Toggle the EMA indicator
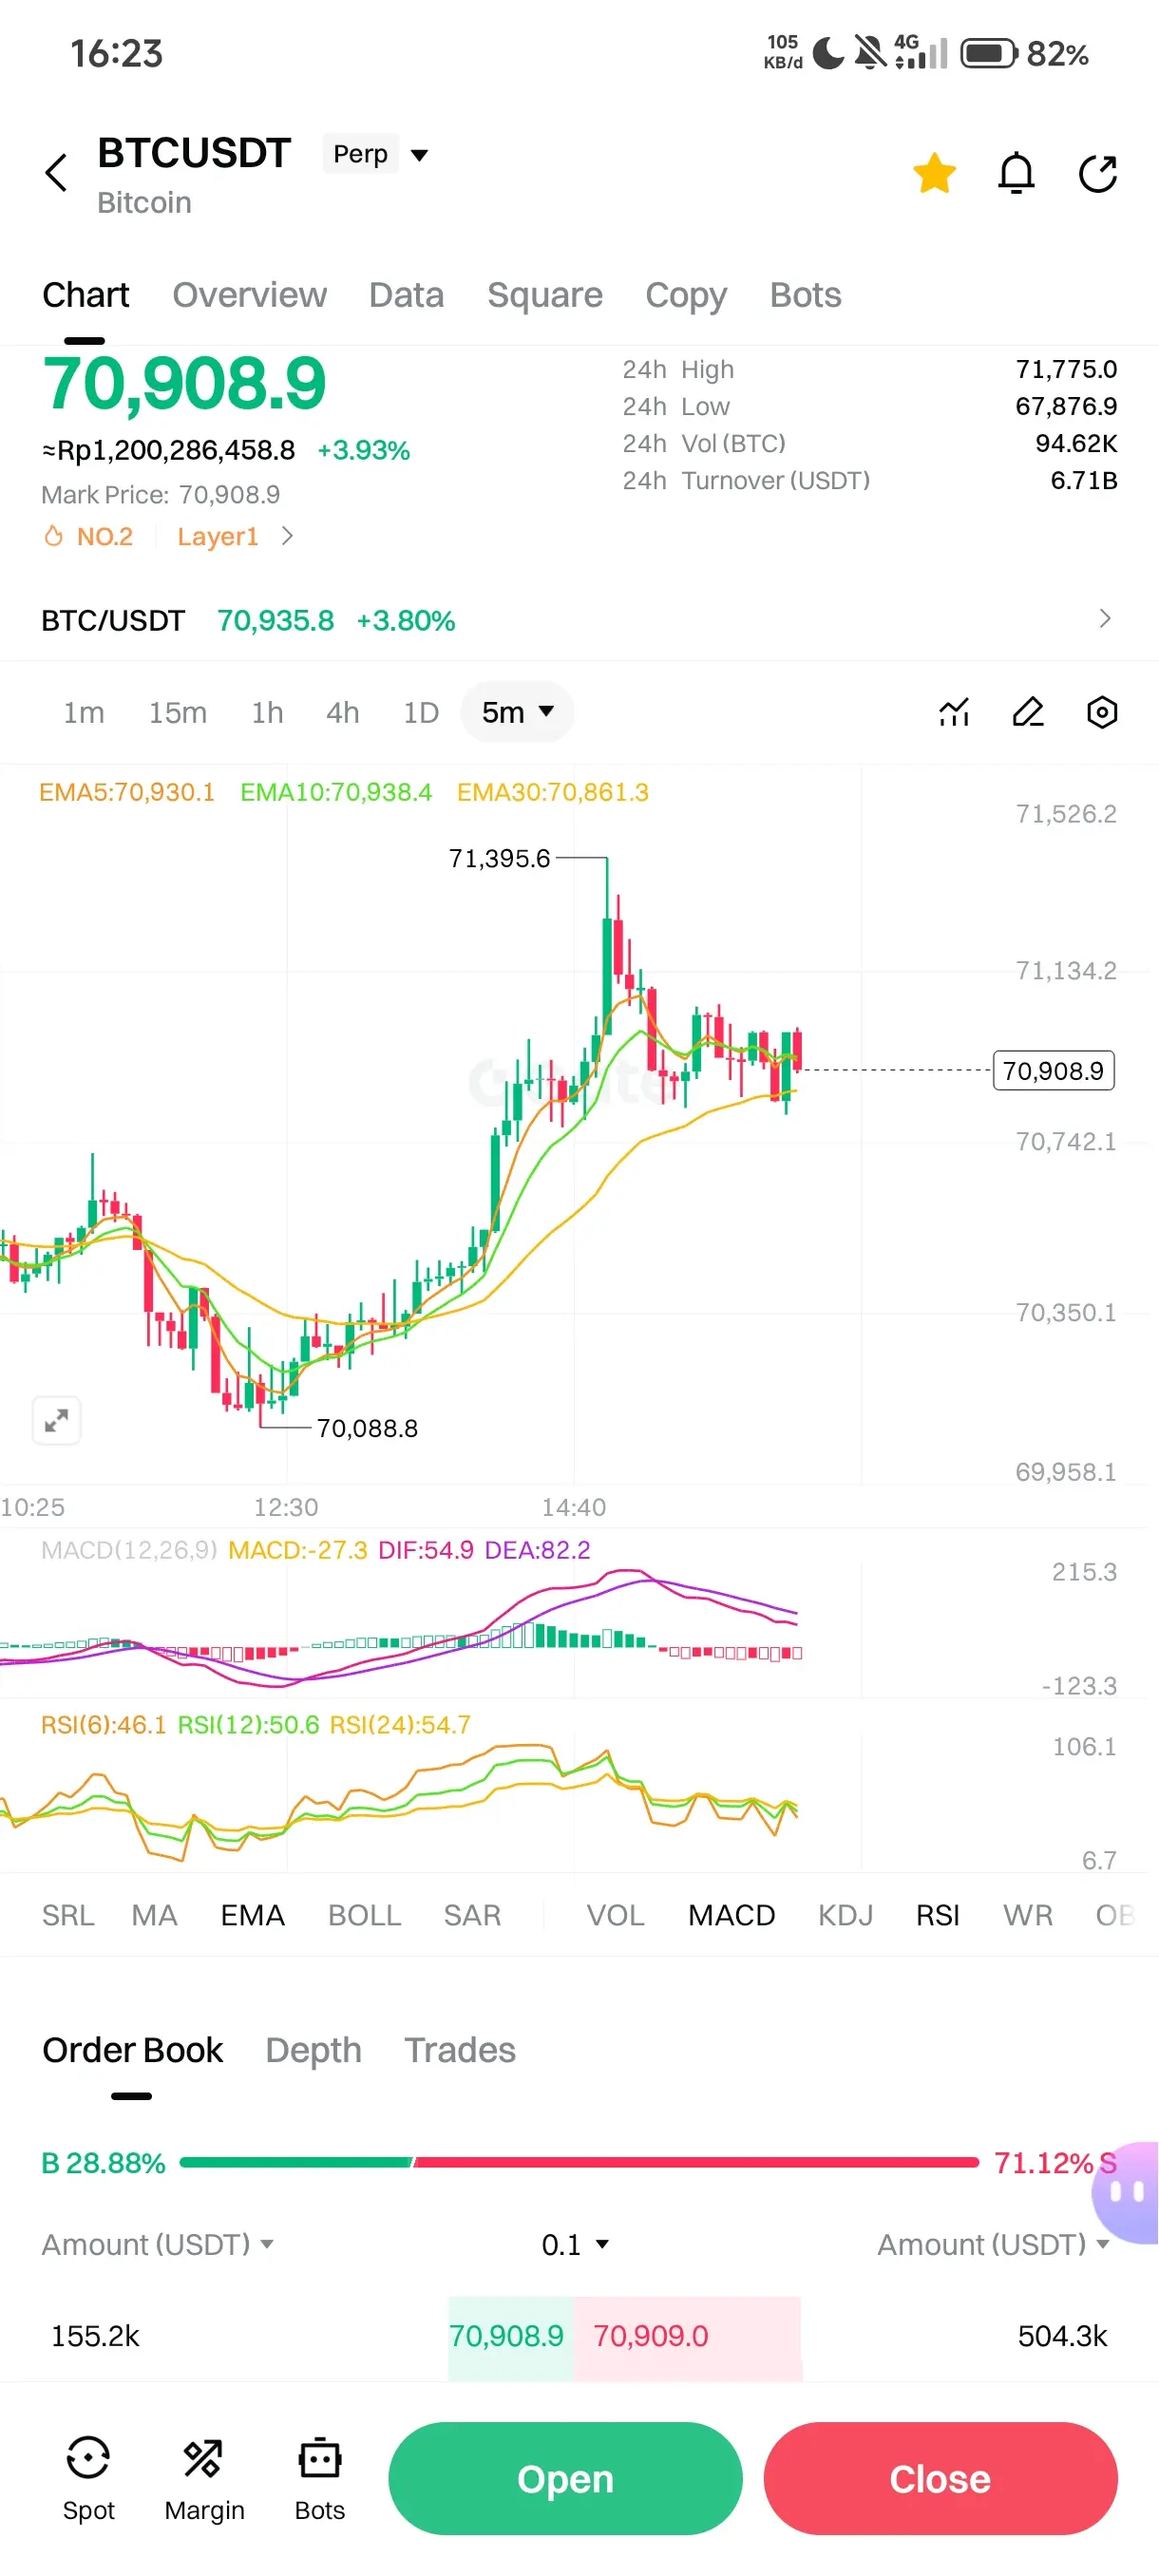Screen dimensions: 1159x2576 [252, 1915]
